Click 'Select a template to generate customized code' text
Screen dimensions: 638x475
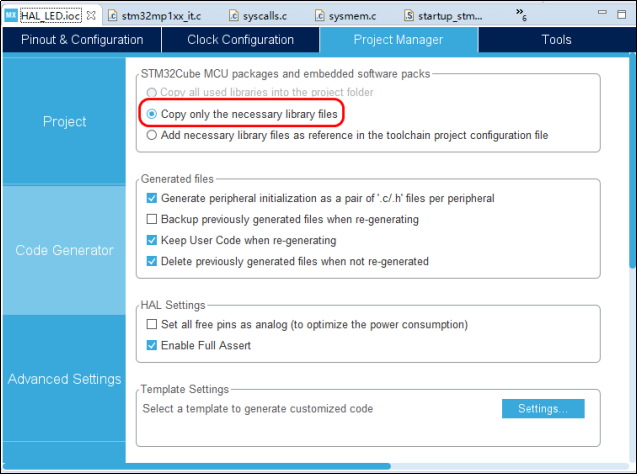(x=258, y=409)
